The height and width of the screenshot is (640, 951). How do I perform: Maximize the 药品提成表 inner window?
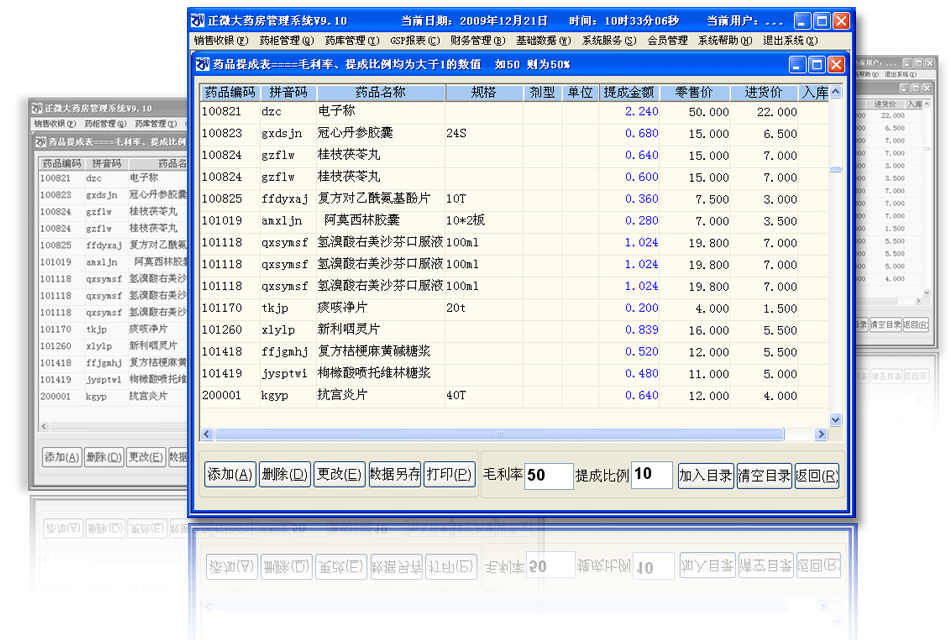click(817, 65)
